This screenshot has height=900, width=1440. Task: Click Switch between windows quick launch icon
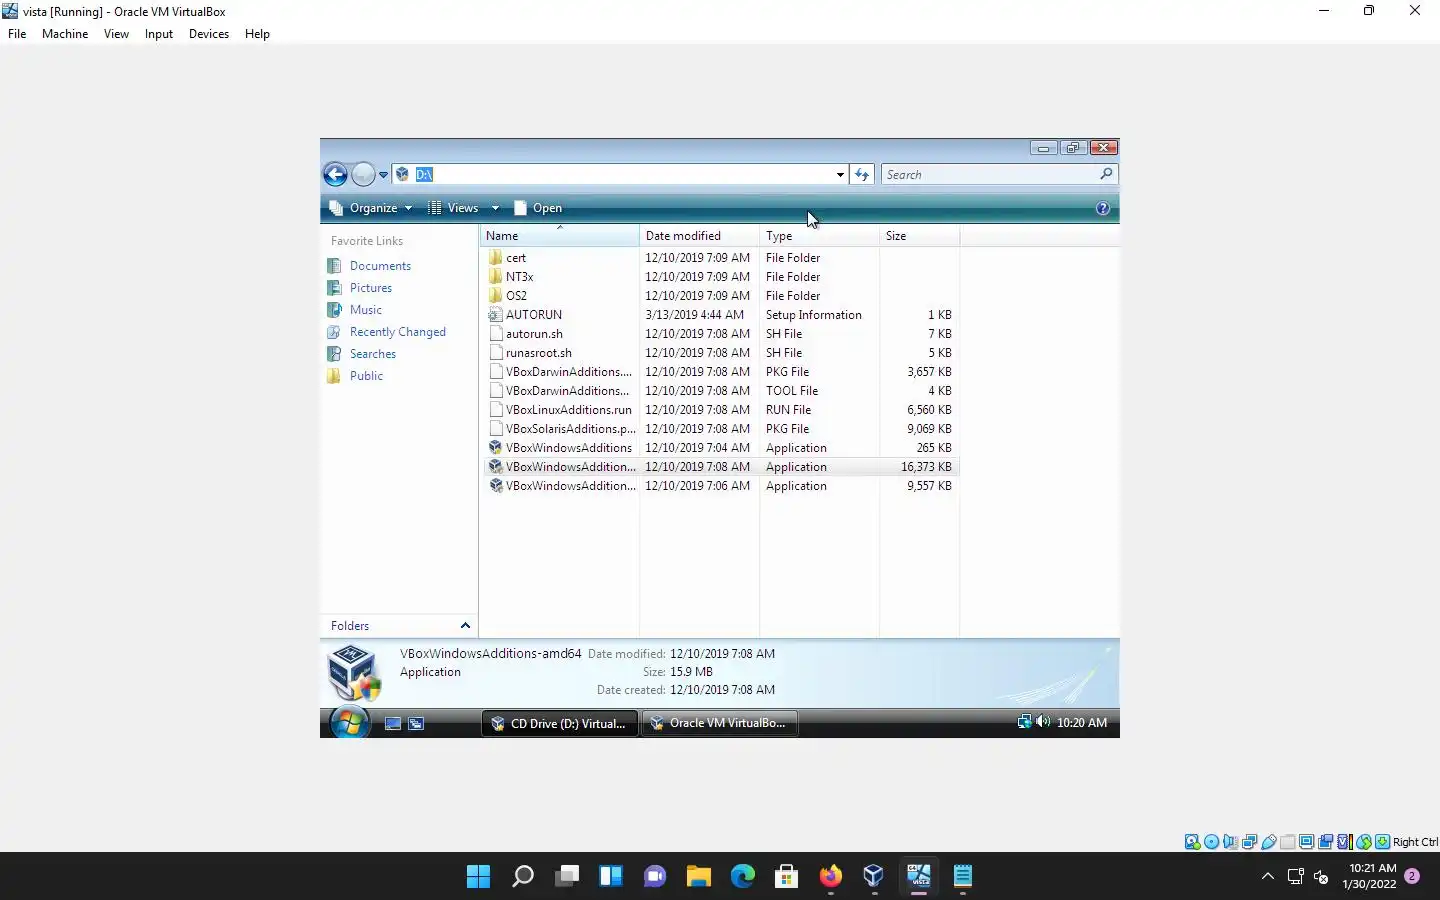tap(416, 723)
